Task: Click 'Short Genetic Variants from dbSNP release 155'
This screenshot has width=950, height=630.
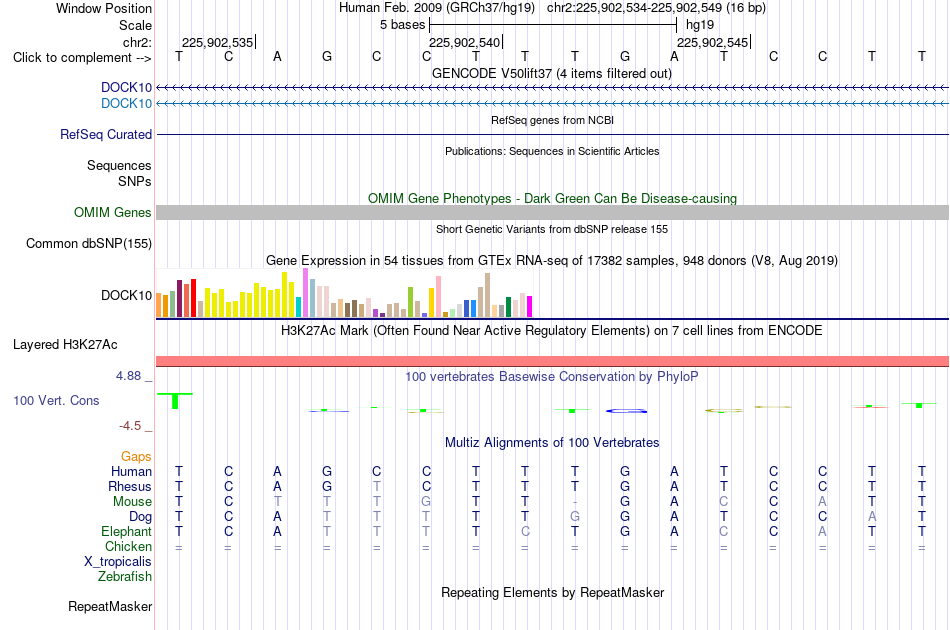Action: (552, 230)
